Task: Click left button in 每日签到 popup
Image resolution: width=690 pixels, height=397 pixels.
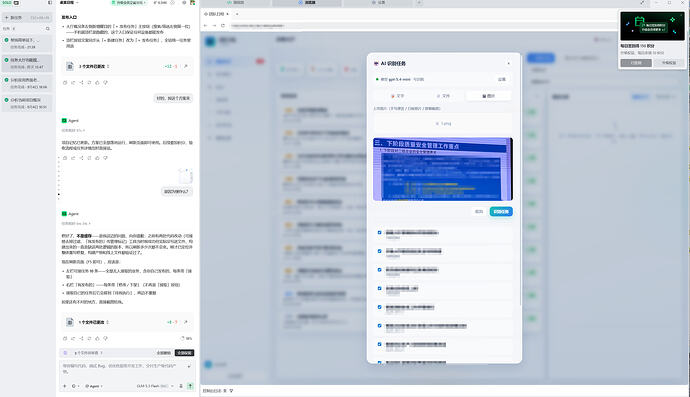Action: coord(636,63)
